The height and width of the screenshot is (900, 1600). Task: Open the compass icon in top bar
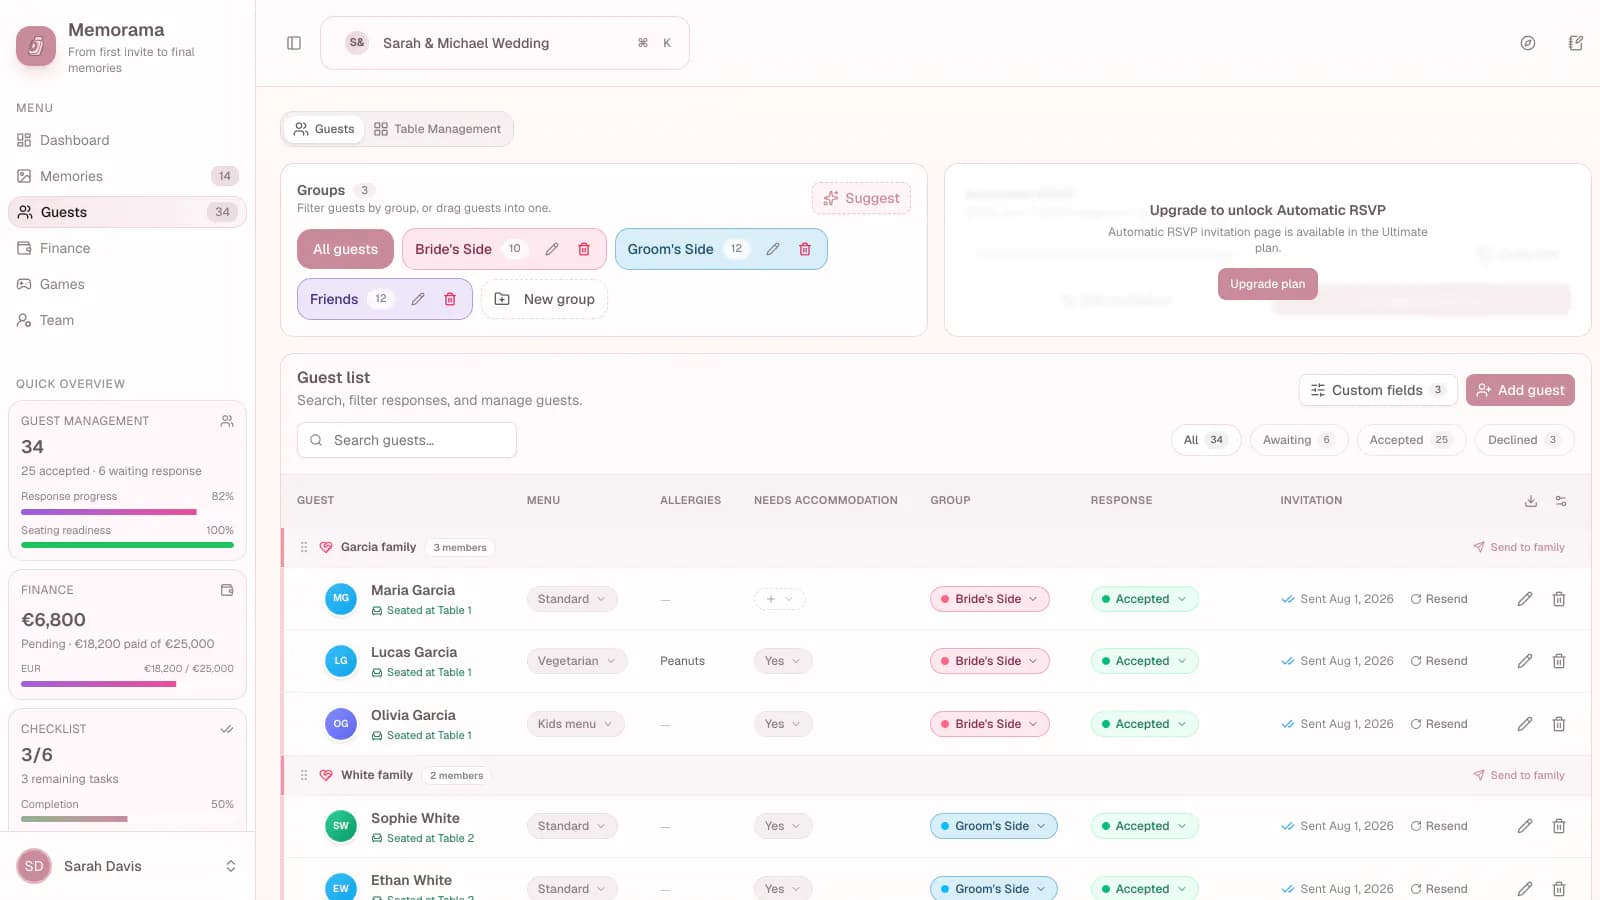click(1528, 43)
